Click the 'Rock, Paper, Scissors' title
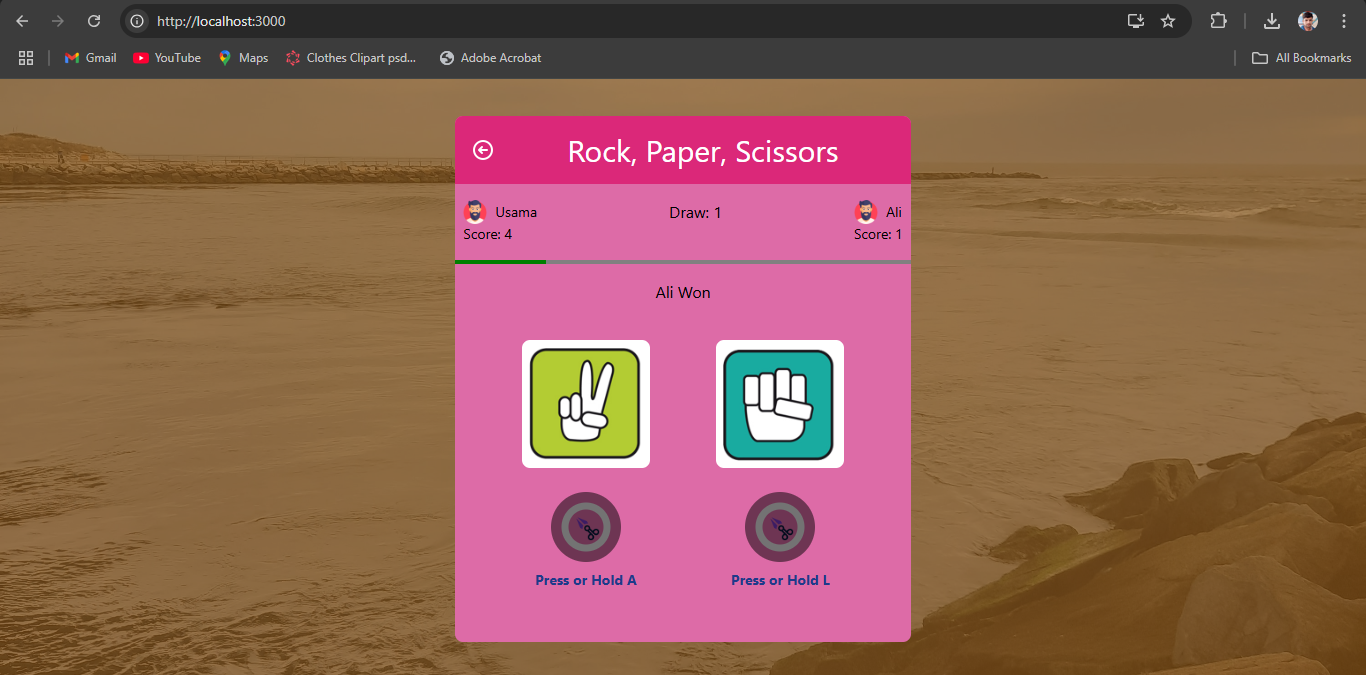Screen dimensions: 1366x675 pos(703,151)
